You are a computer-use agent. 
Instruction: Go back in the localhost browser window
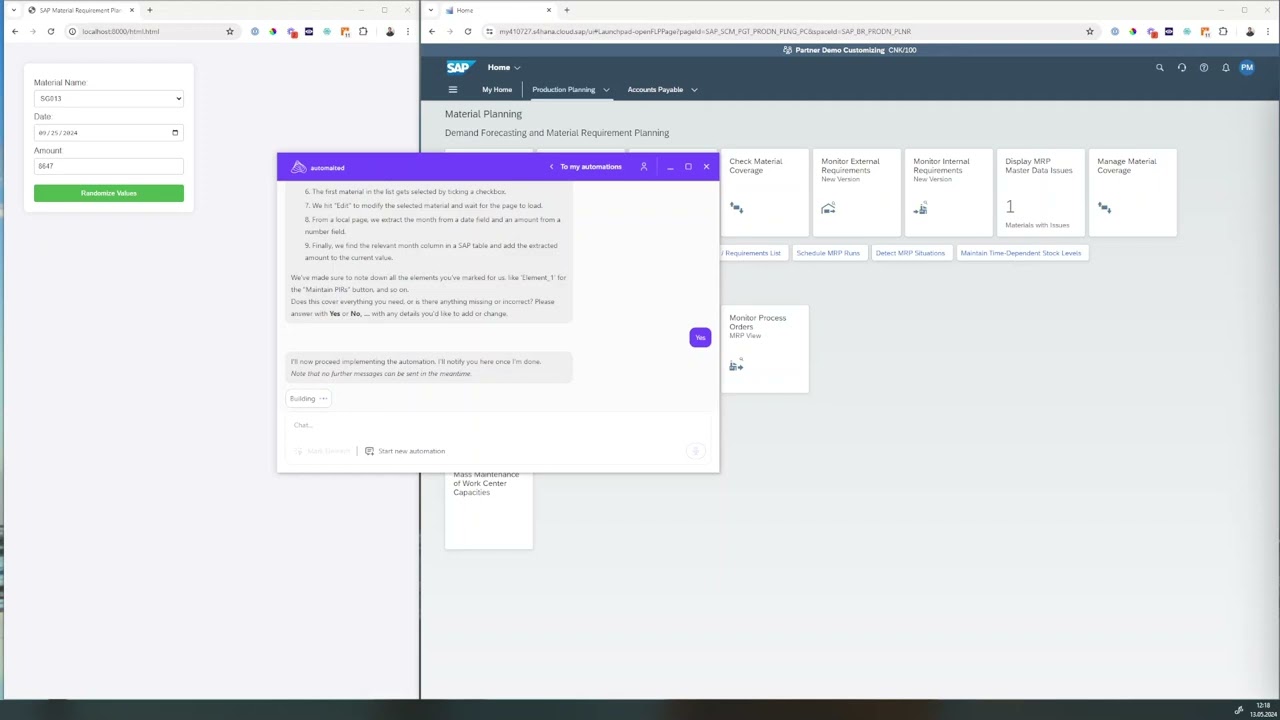(15, 31)
